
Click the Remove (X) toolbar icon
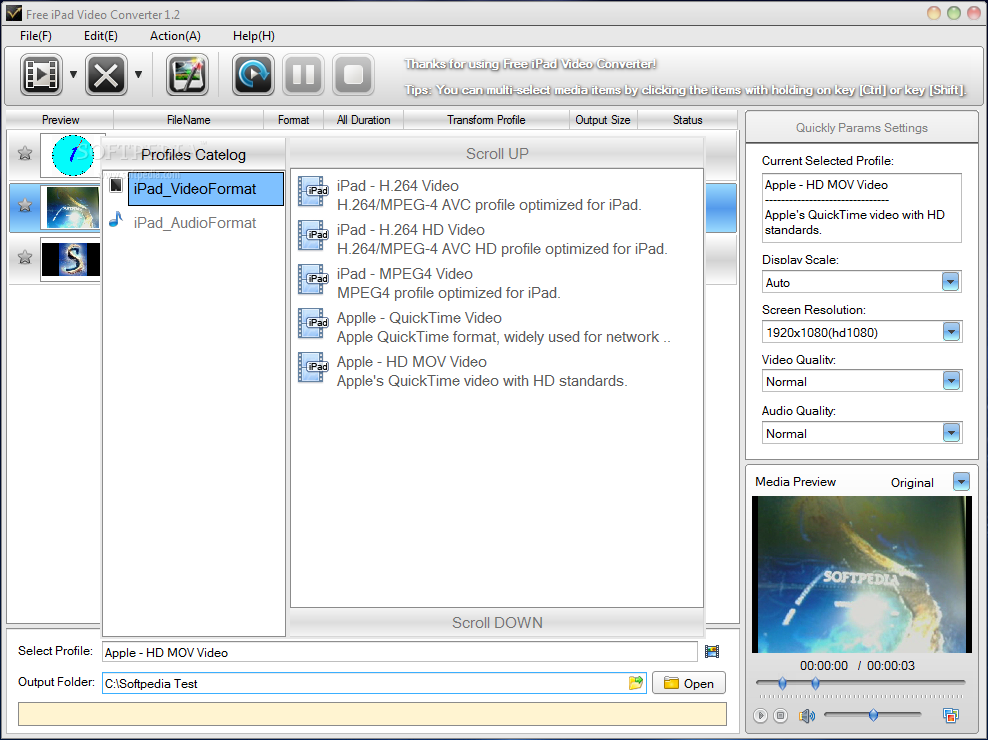click(106, 75)
